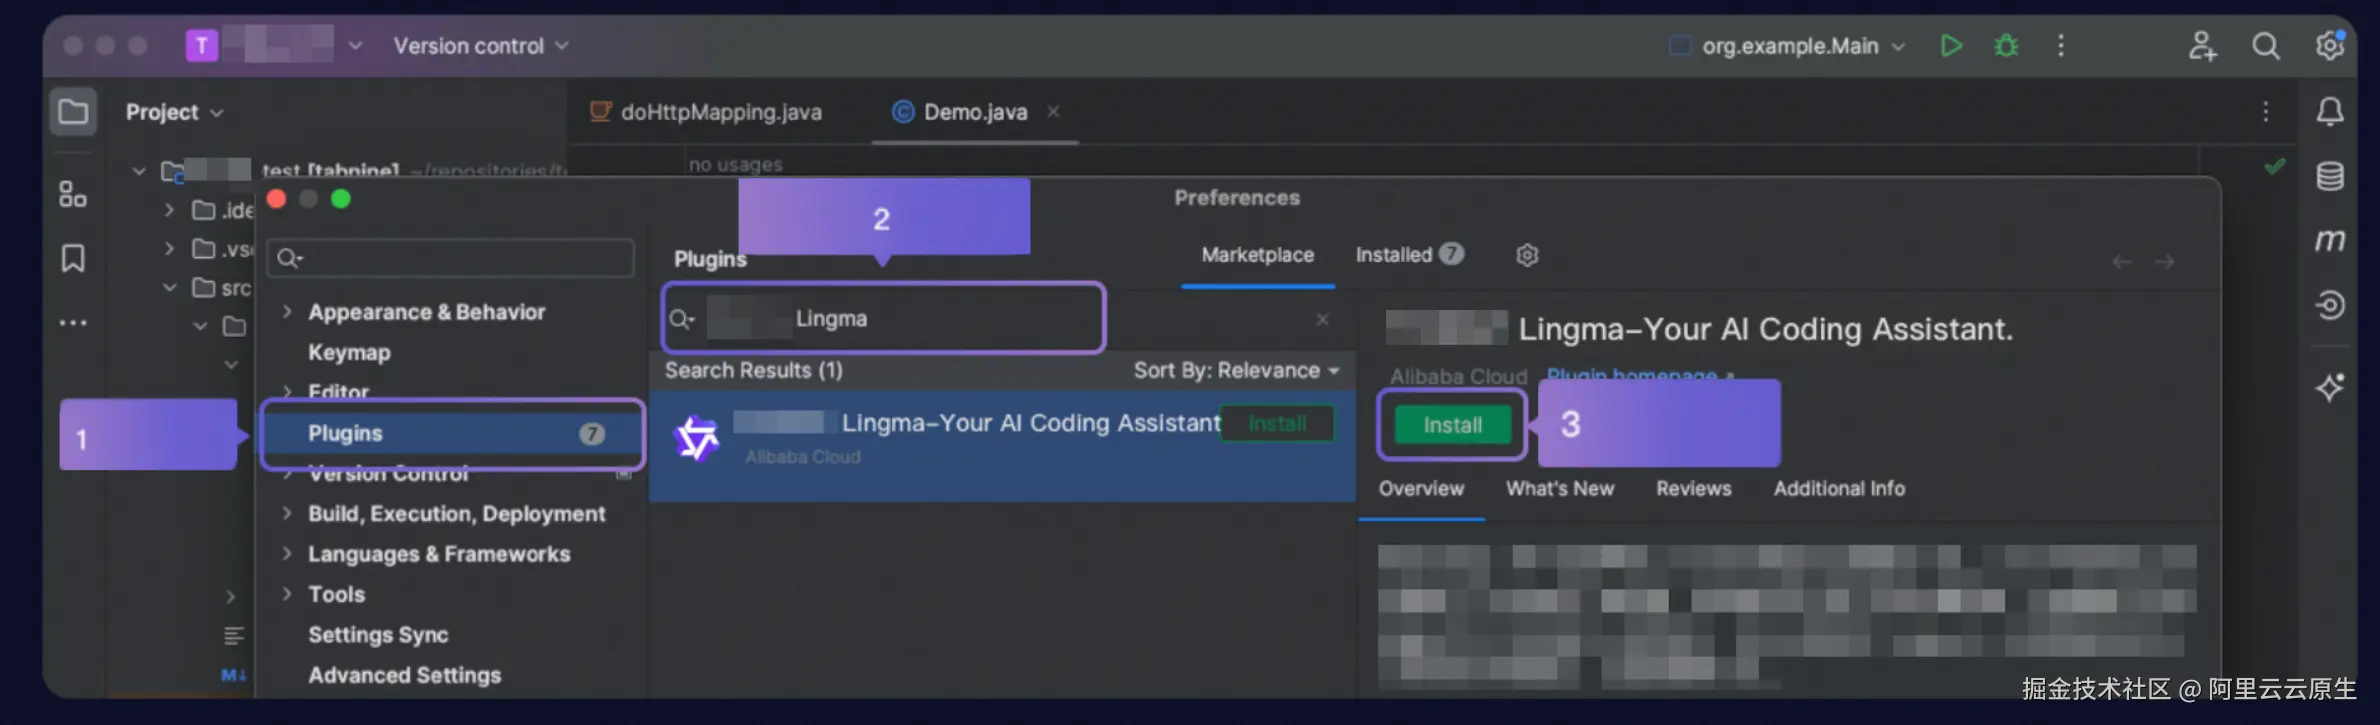Open more run actions kebab menu
The image size is (2380, 725).
tap(2061, 46)
